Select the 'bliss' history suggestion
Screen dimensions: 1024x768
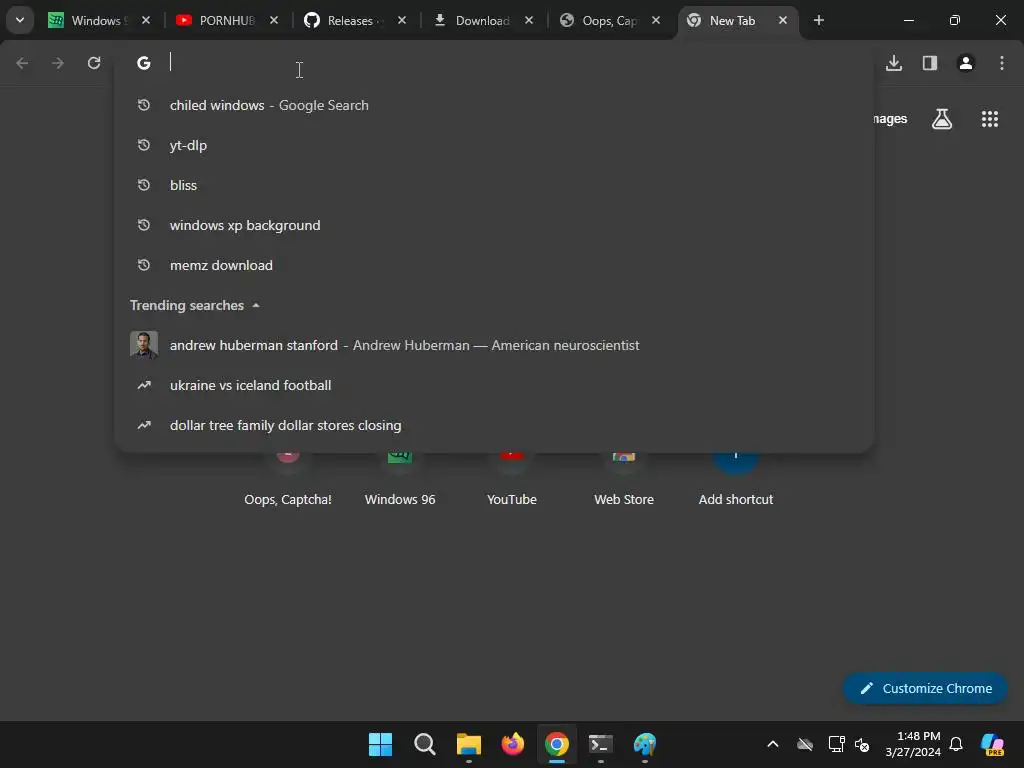click(494, 185)
